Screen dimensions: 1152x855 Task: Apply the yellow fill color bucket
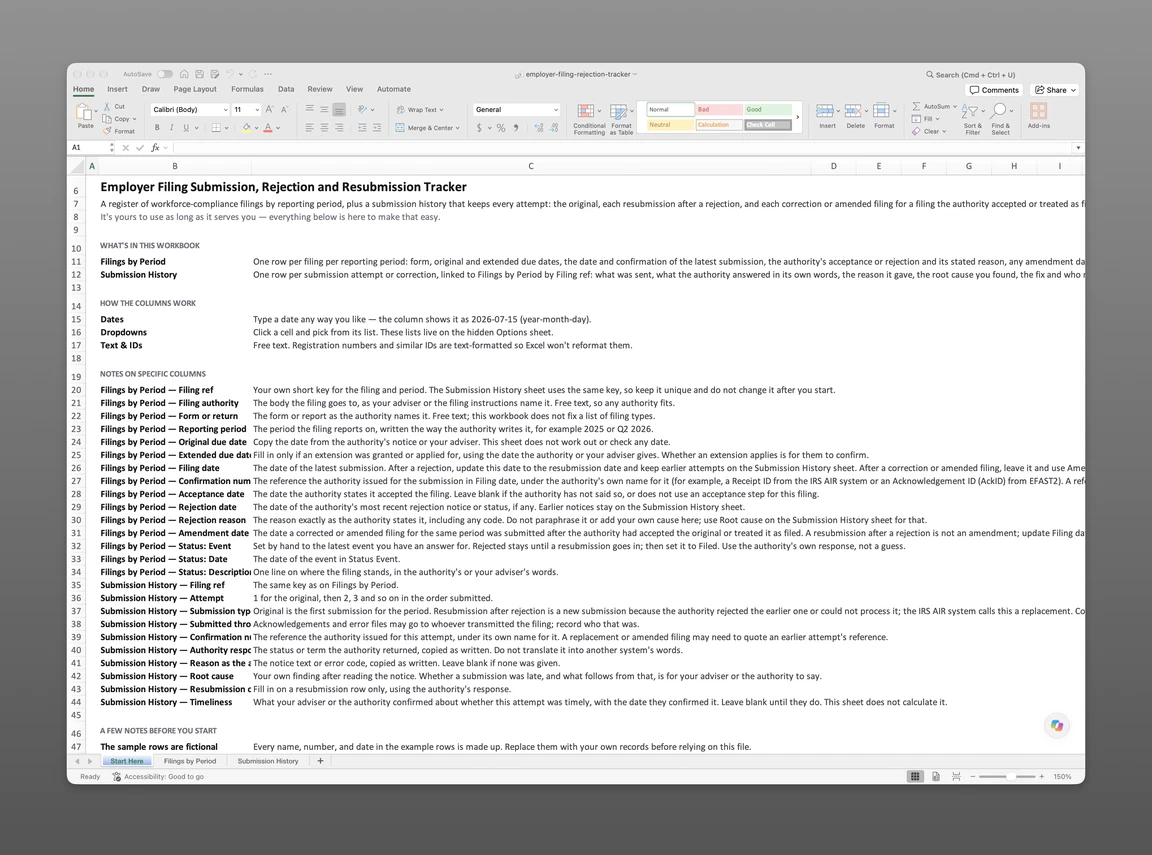point(247,128)
